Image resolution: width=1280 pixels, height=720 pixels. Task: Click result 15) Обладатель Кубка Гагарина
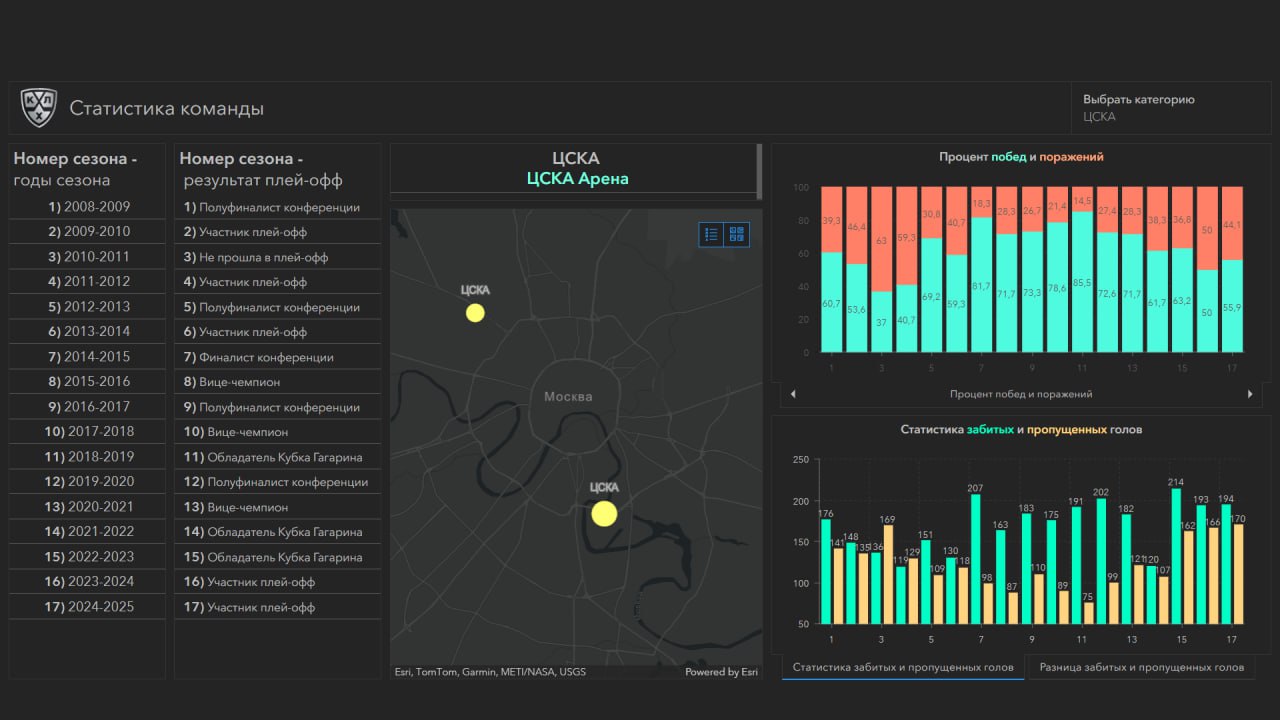278,557
